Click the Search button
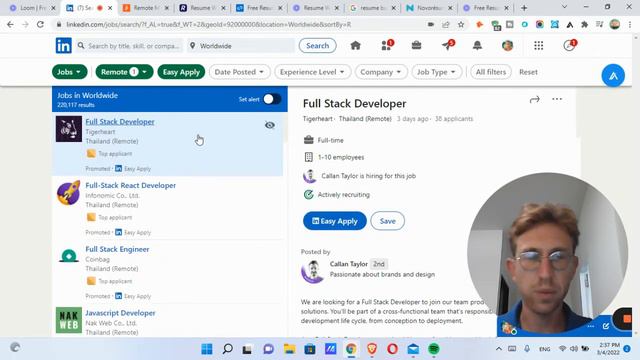 coord(318,46)
